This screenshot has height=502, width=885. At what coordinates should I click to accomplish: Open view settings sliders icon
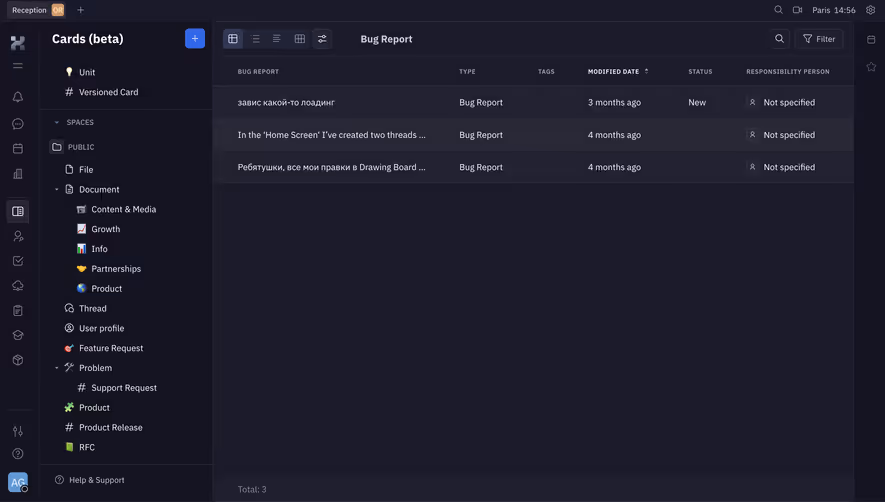[x=322, y=38]
